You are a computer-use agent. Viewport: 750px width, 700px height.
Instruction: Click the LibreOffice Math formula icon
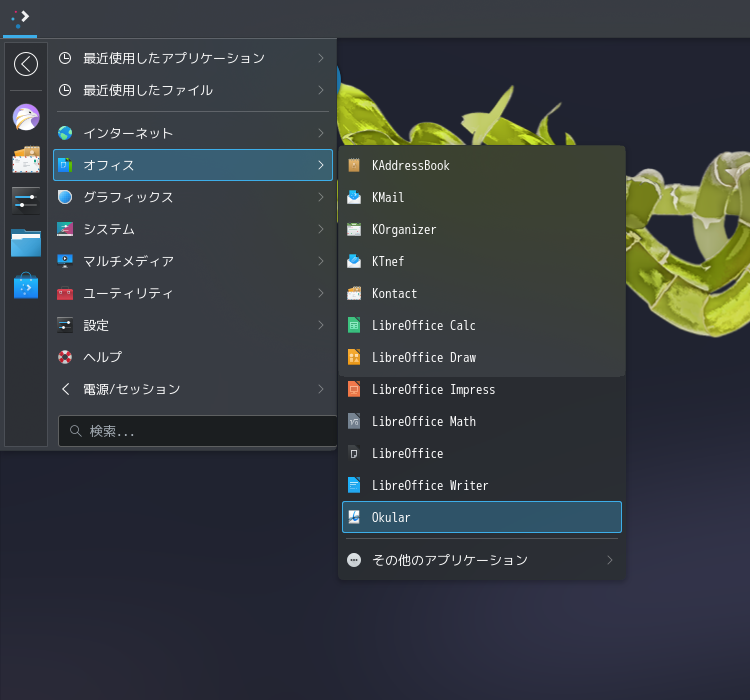[354, 422]
